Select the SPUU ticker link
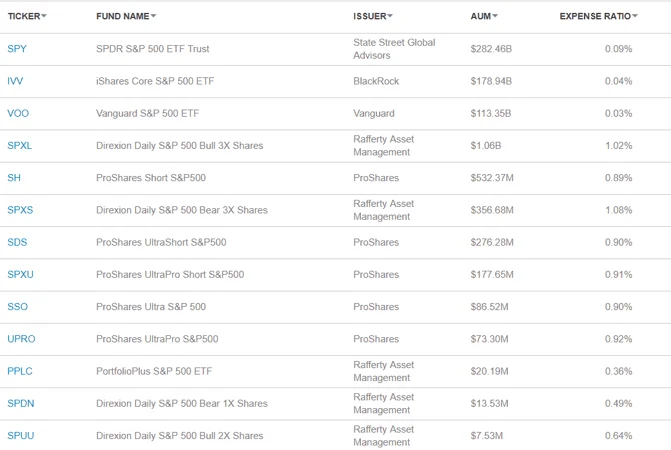Image resolution: width=671 pixels, height=450 pixels. click(20, 436)
